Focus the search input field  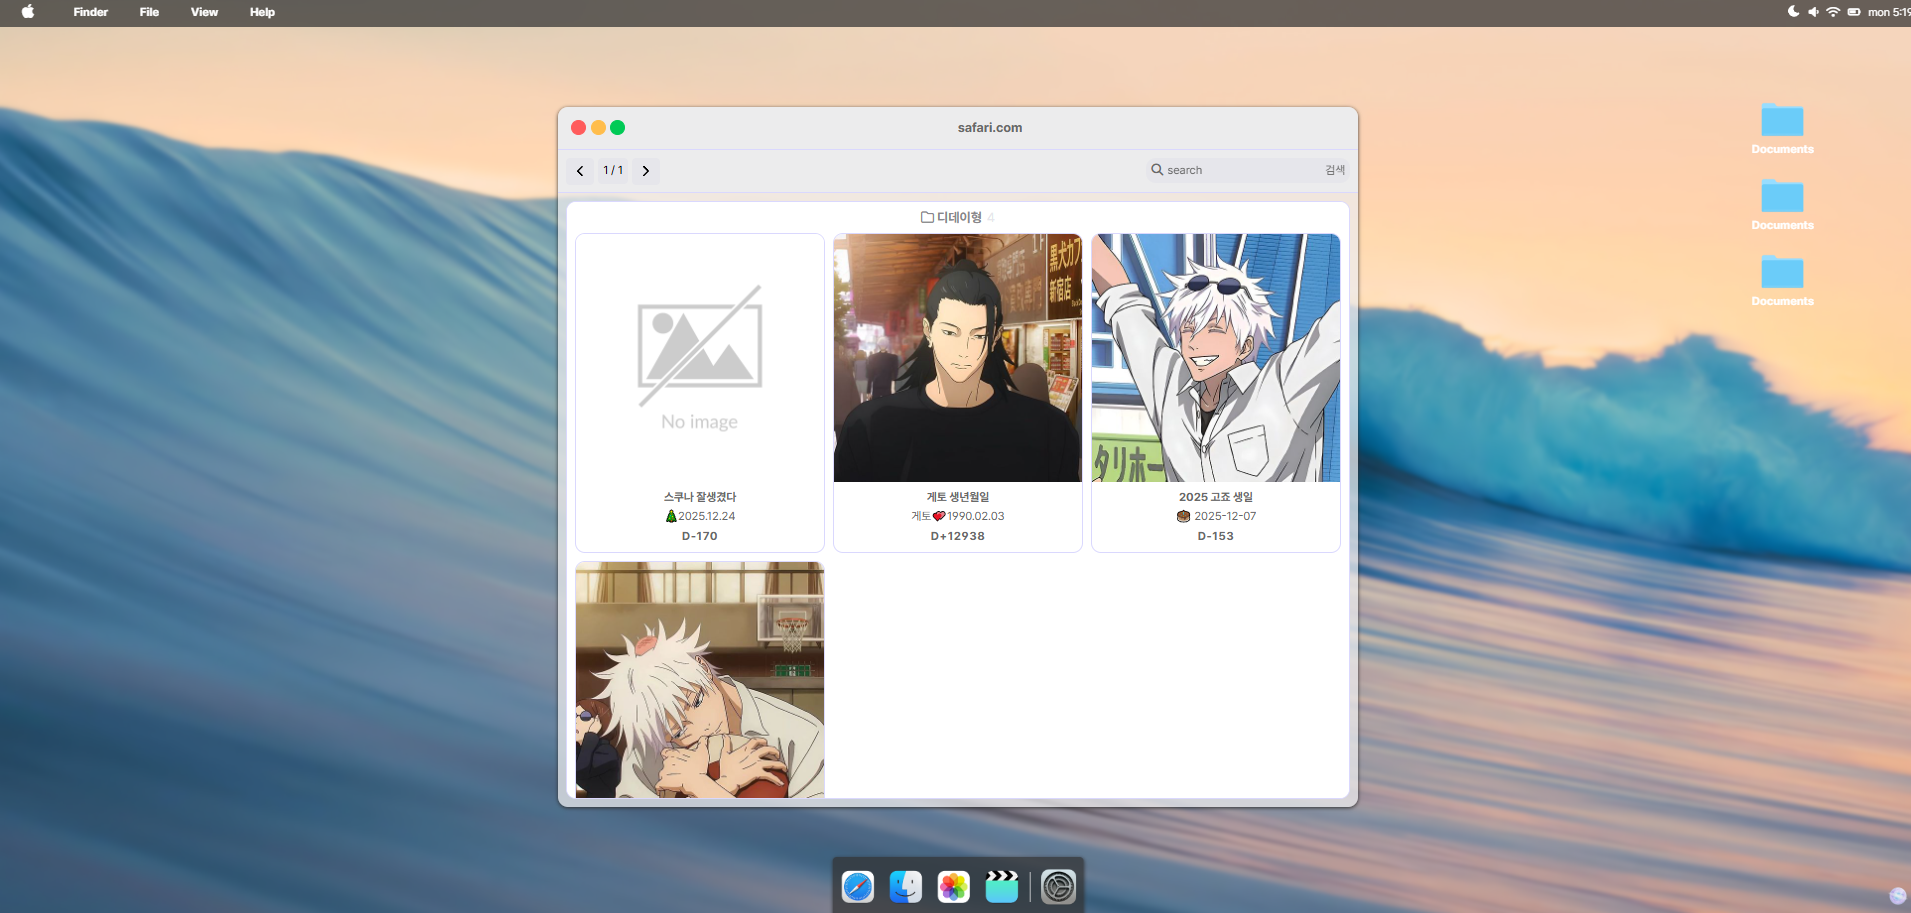pos(1243,170)
